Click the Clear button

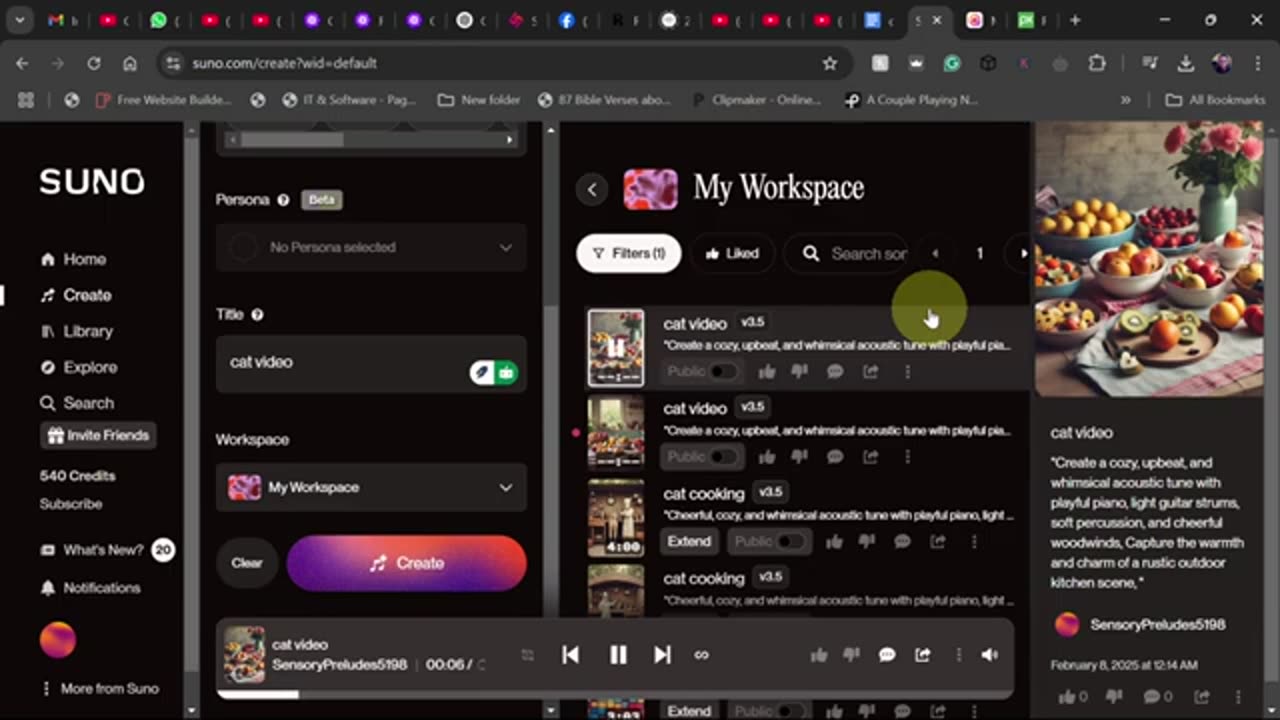pyautogui.click(x=247, y=563)
